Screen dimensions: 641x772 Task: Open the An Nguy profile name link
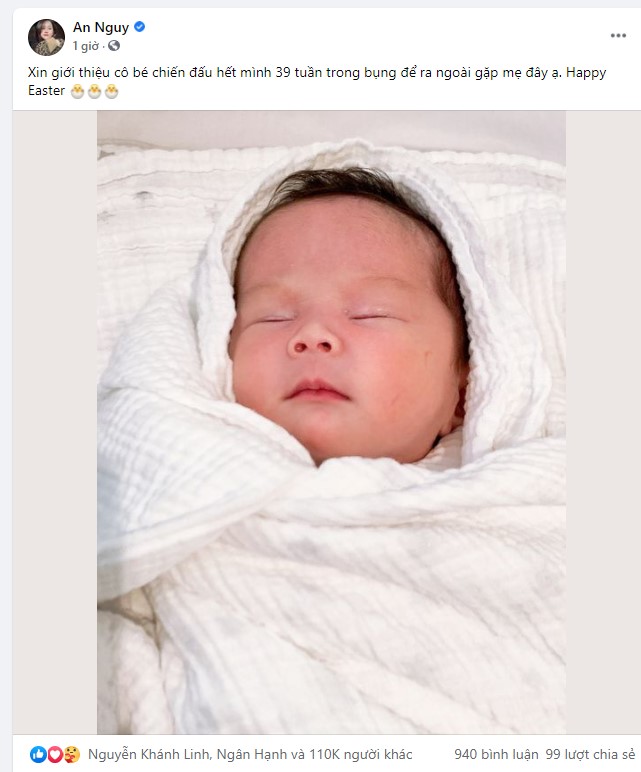pos(101,27)
